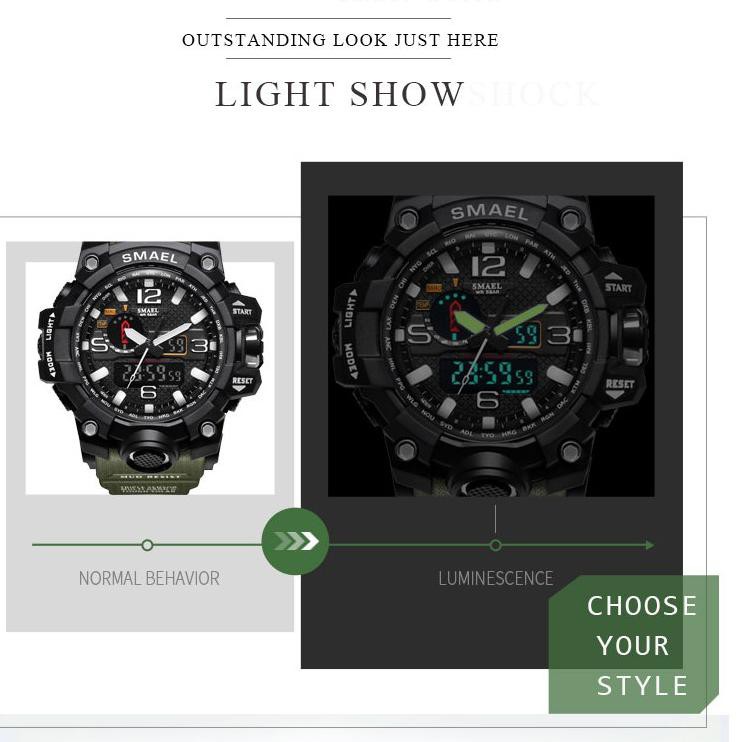Click the START button on the left watch

pos(242,309)
